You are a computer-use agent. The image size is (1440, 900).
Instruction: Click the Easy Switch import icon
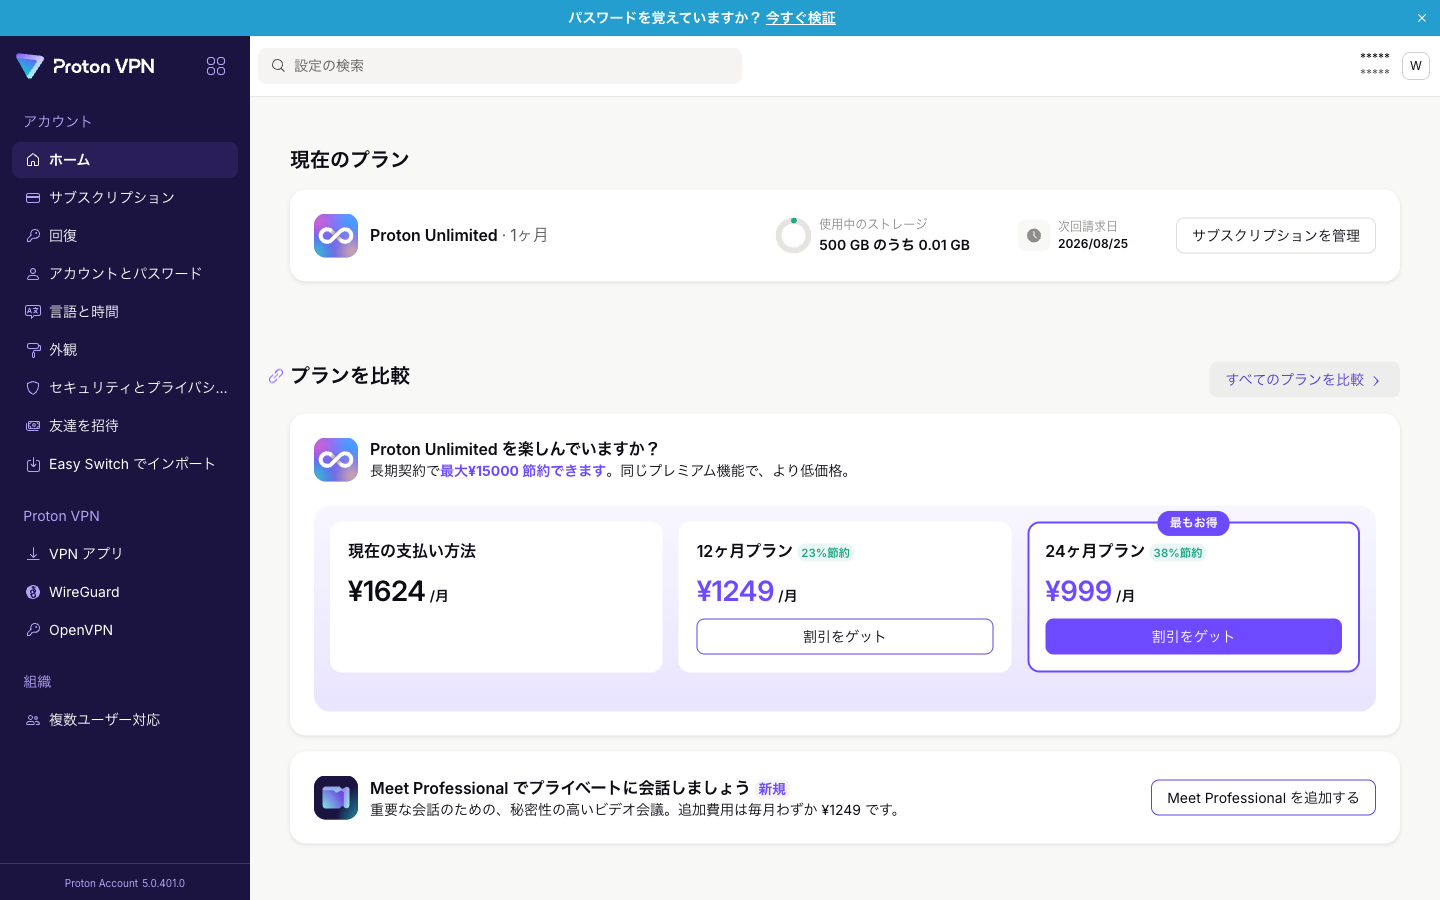[x=33, y=464]
